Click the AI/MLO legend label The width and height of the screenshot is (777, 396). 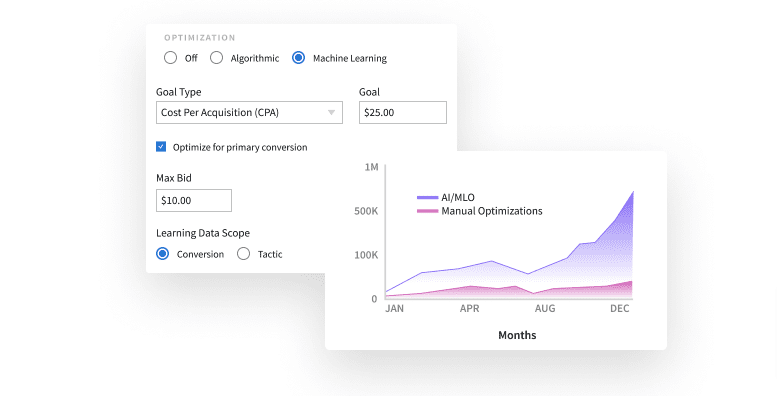click(x=458, y=197)
